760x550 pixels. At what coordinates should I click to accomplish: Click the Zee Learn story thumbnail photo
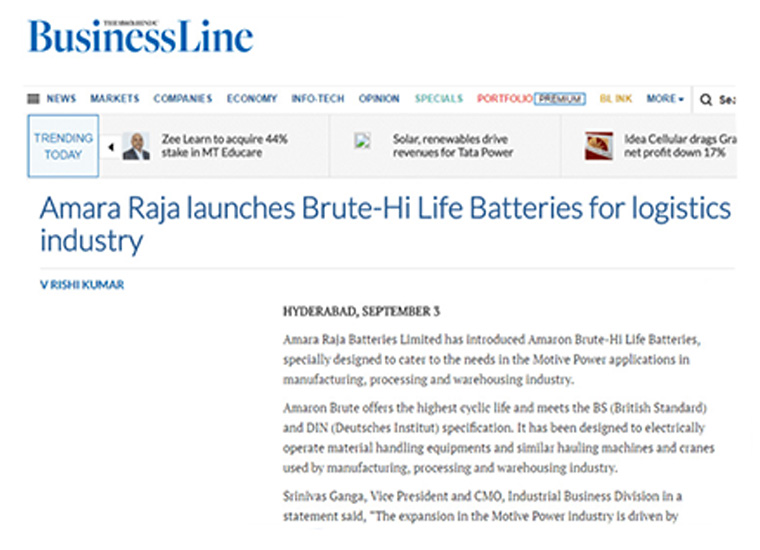[136, 146]
